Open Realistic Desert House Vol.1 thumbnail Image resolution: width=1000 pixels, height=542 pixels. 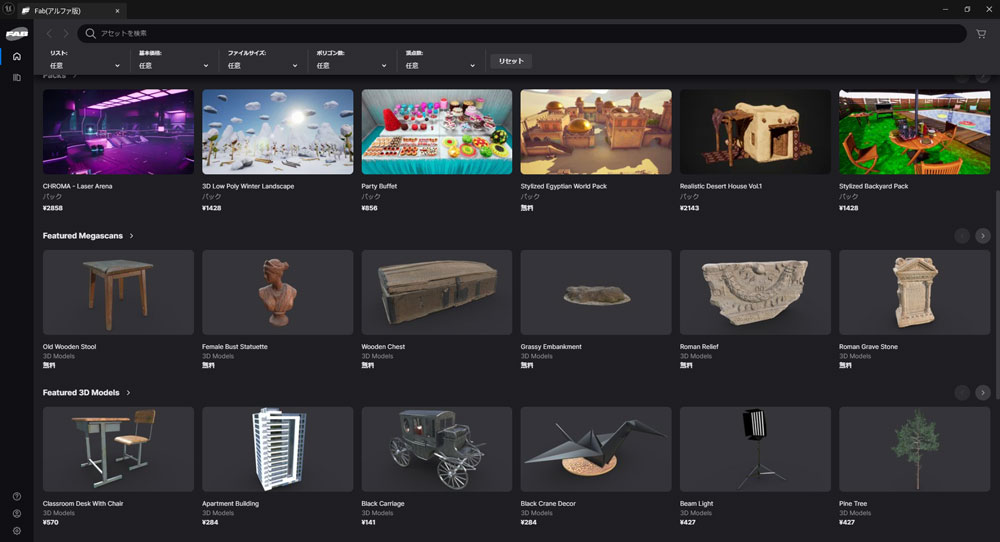[x=755, y=132]
